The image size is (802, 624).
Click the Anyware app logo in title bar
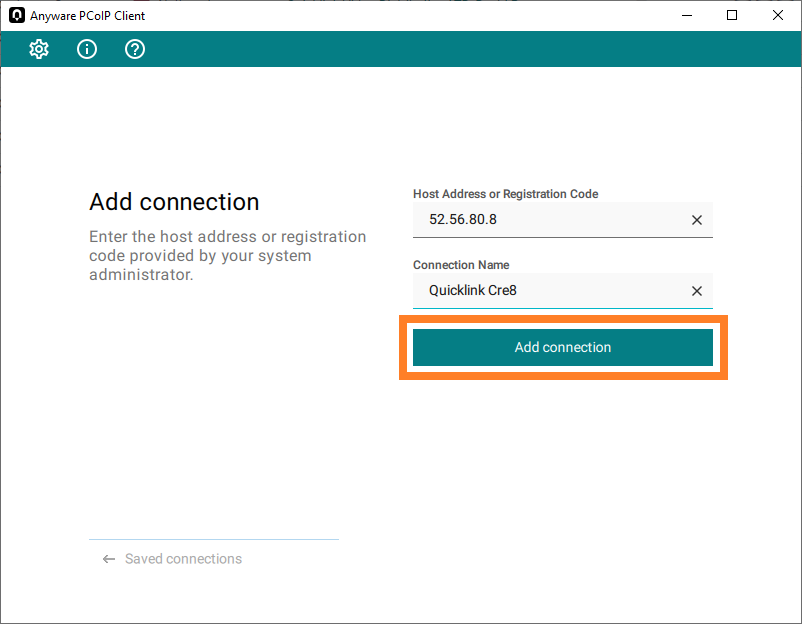click(16, 15)
